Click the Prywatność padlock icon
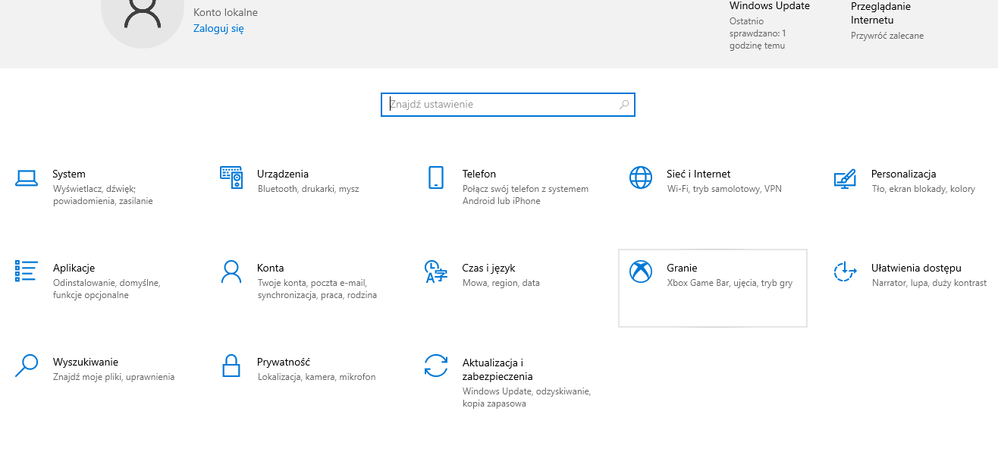Image resolution: width=998 pixels, height=471 pixels. (231, 365)
